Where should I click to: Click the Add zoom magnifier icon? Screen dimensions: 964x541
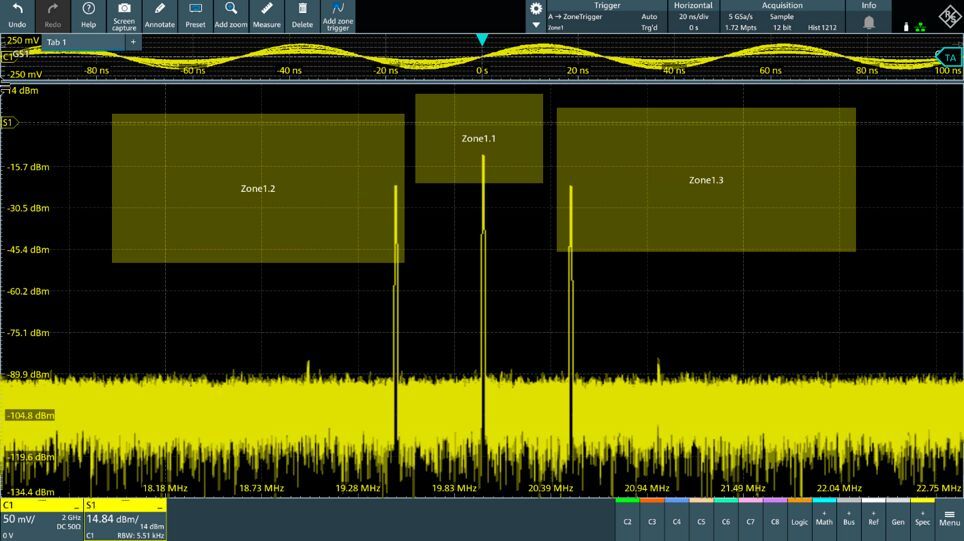click(230, 15)
